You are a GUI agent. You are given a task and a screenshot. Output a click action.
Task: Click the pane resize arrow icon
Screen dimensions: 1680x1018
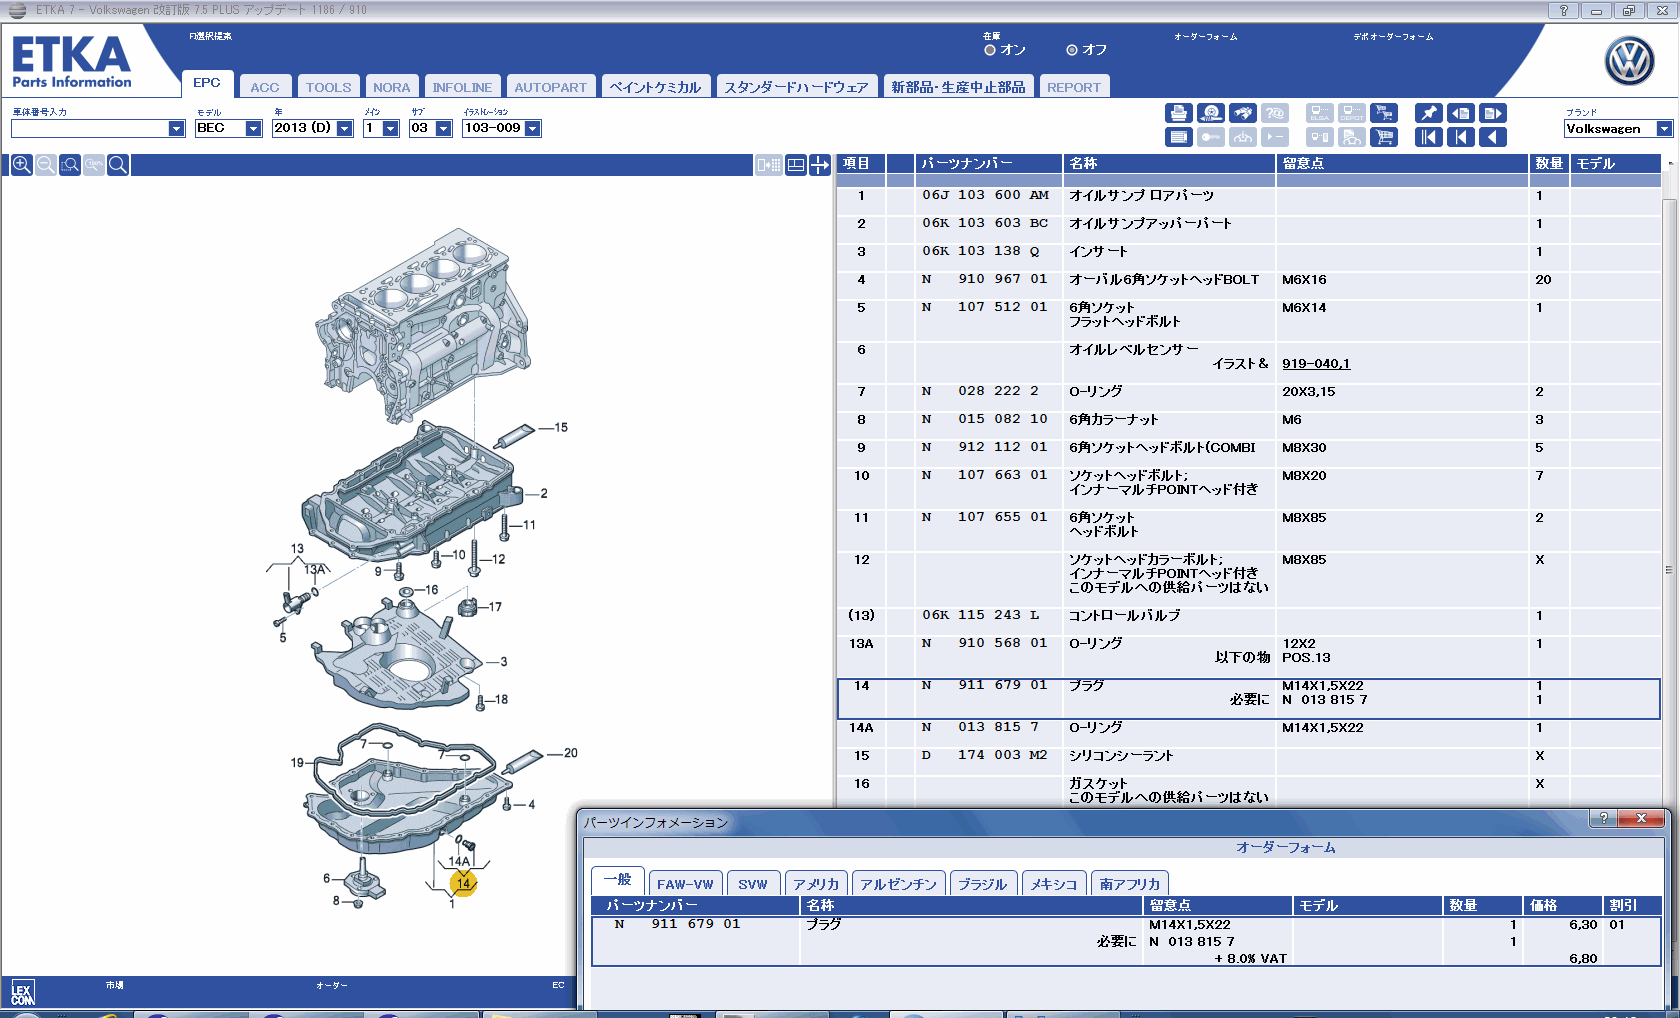point(820,165)
